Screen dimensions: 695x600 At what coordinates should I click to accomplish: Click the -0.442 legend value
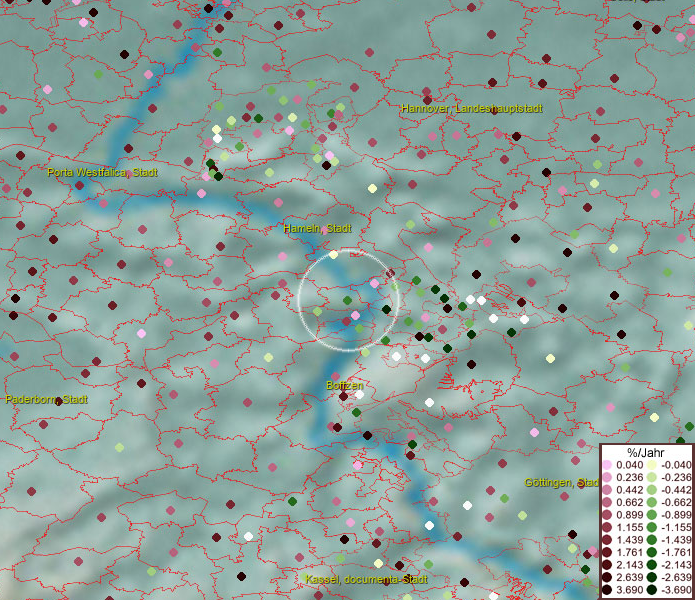[x=676, y=490]
